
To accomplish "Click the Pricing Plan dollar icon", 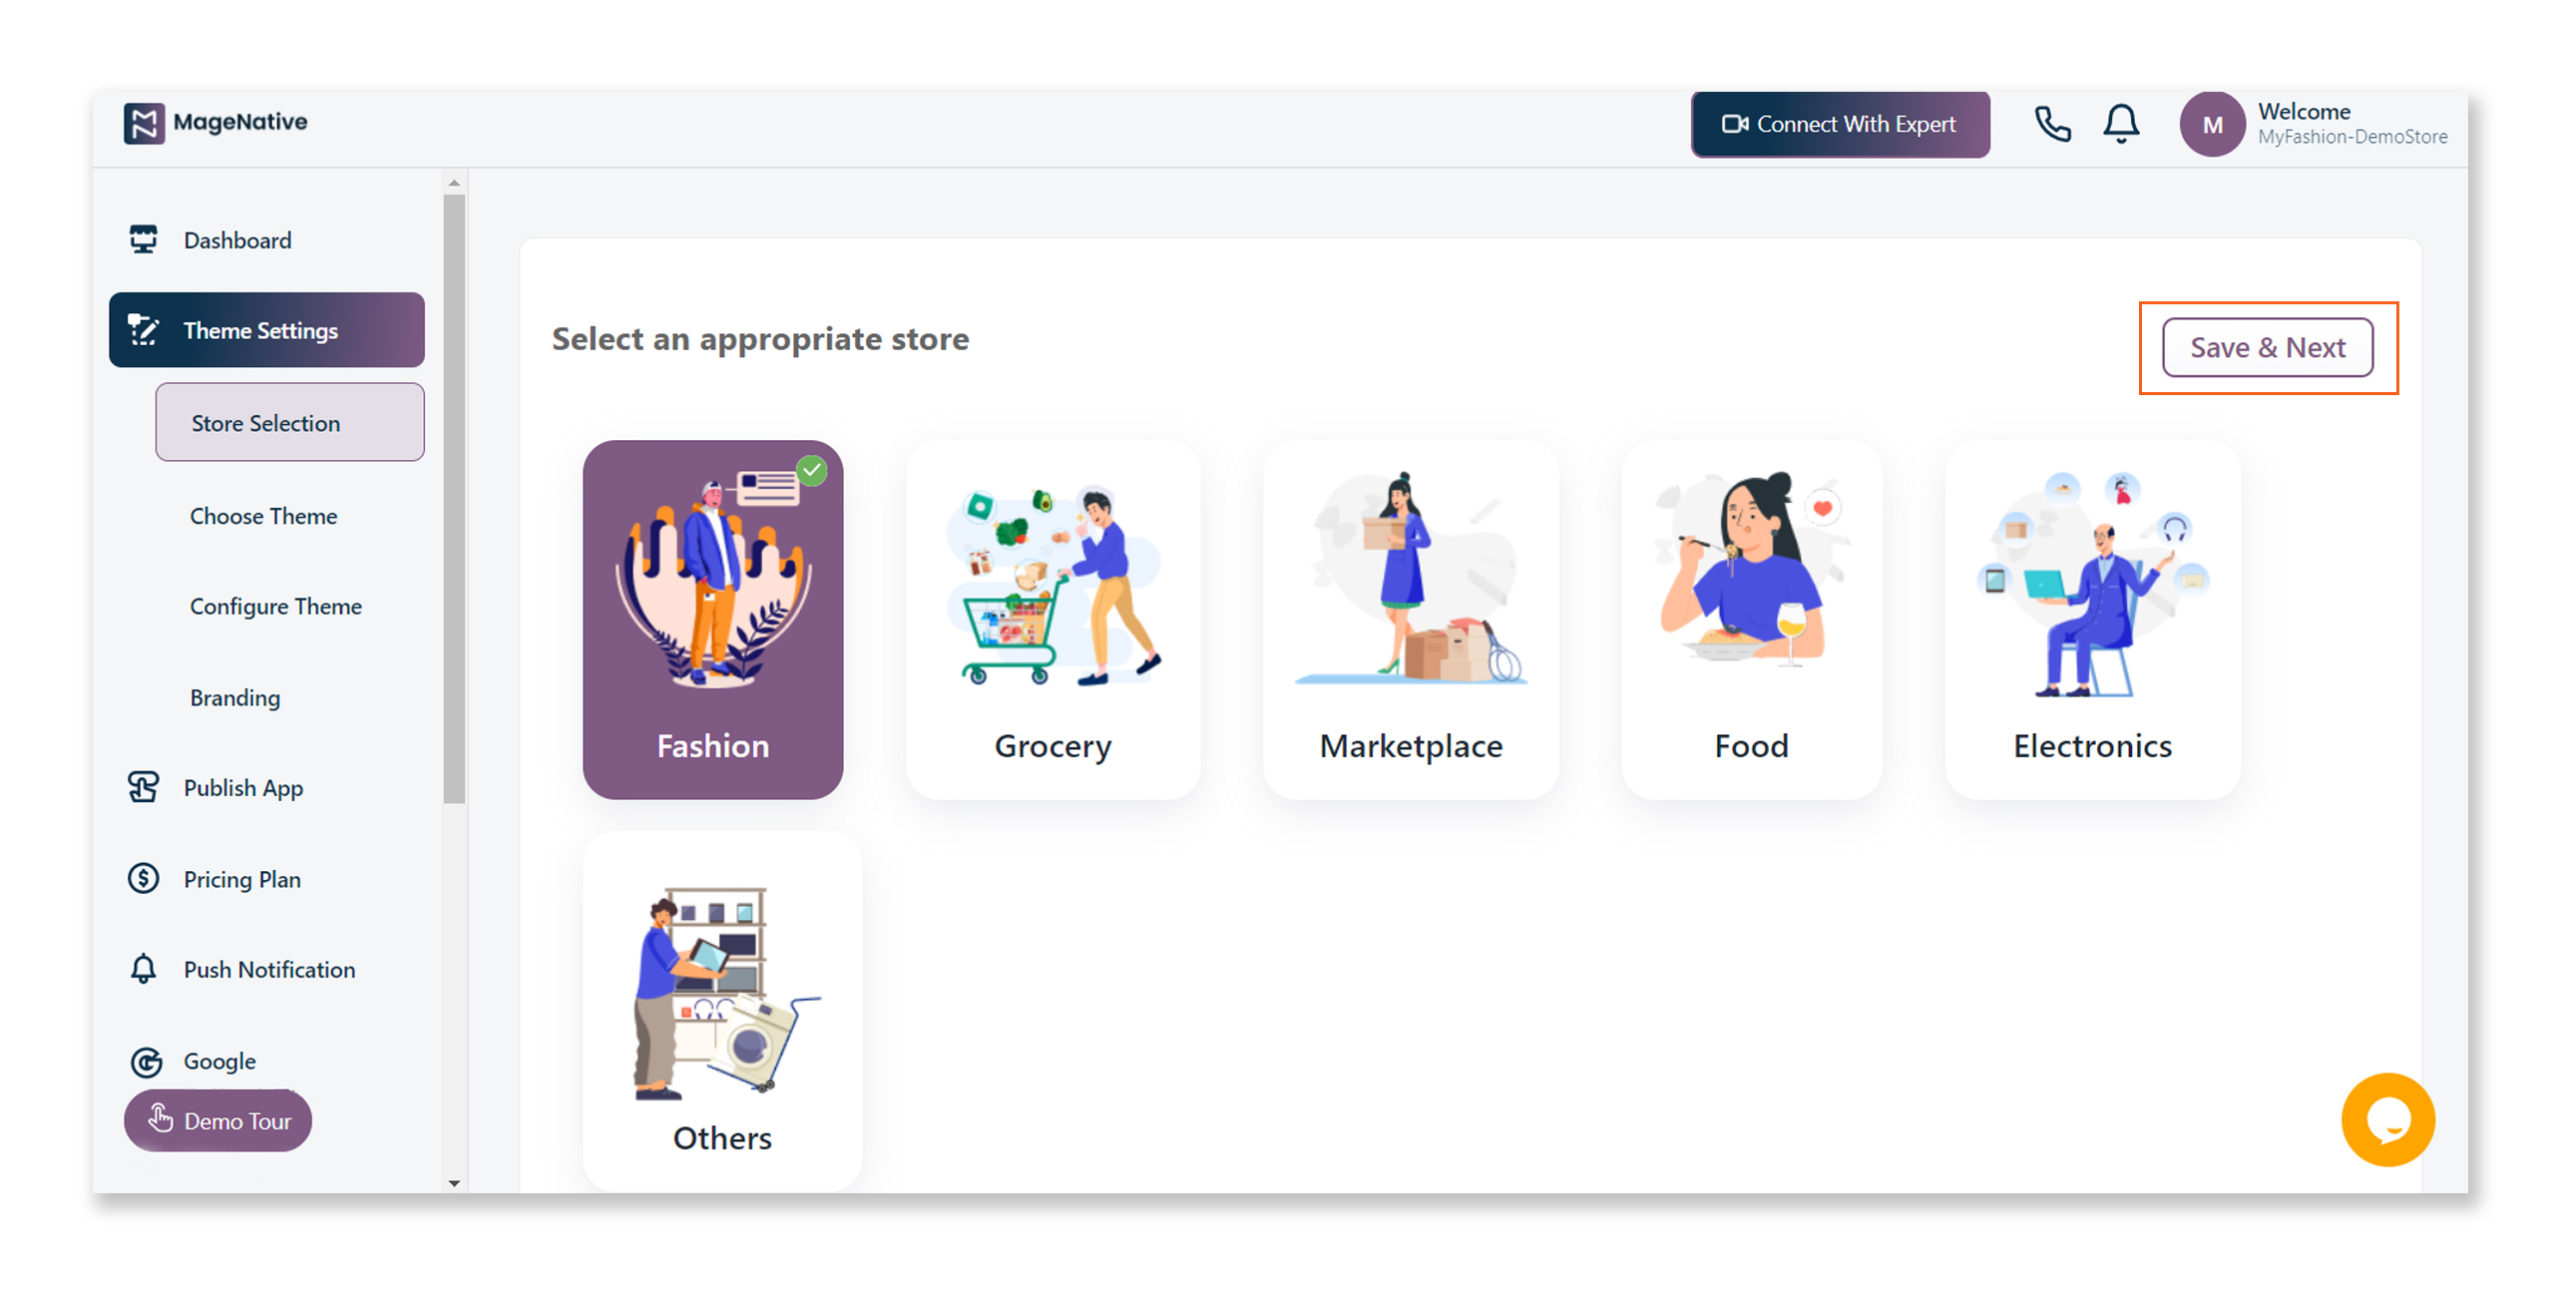I will pos(143,879).
